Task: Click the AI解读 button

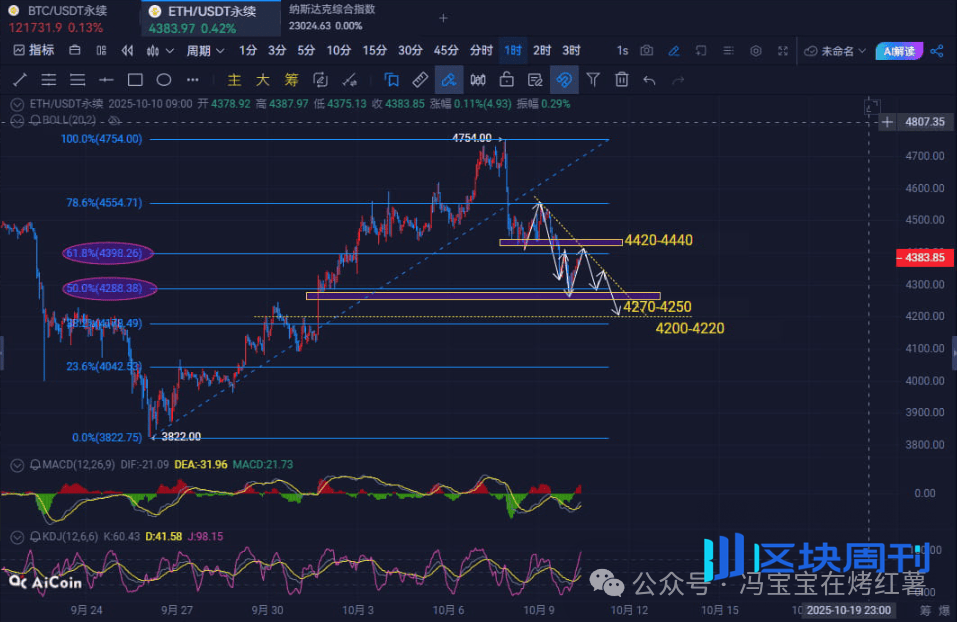Action: point(897,50)
